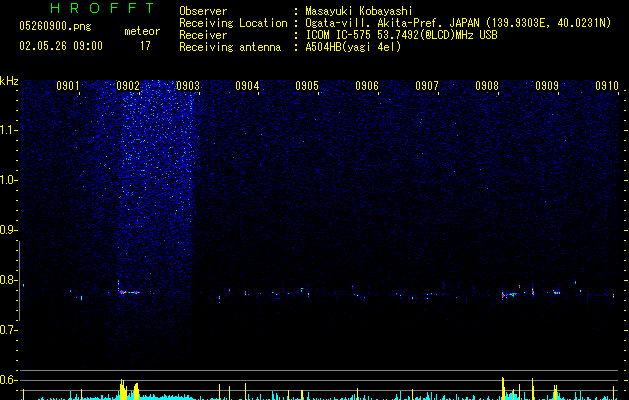The height and width of the screenshot is (400, 629).
Task: Click the 0901 time marker
Action: (68, 86)
